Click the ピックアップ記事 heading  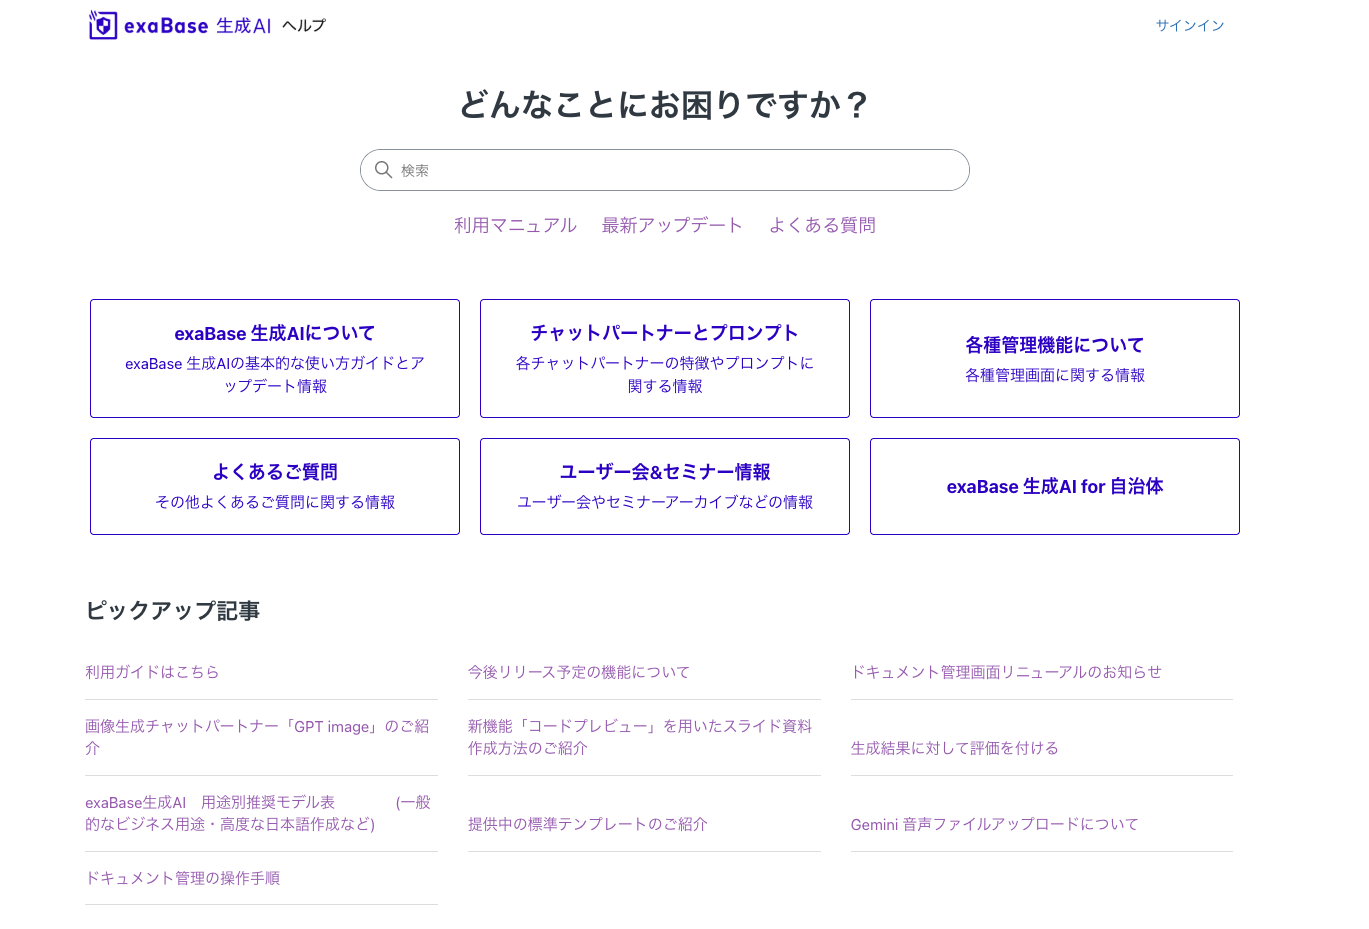point(173,610)
